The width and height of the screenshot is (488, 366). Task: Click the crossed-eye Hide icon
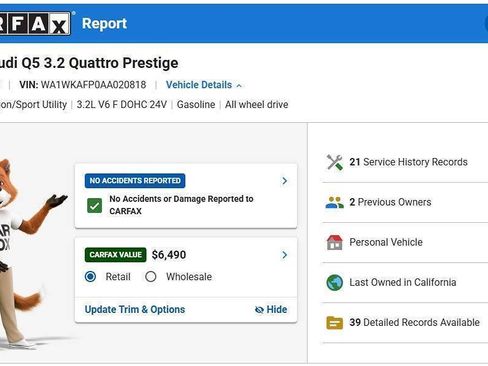pos(259,310)
